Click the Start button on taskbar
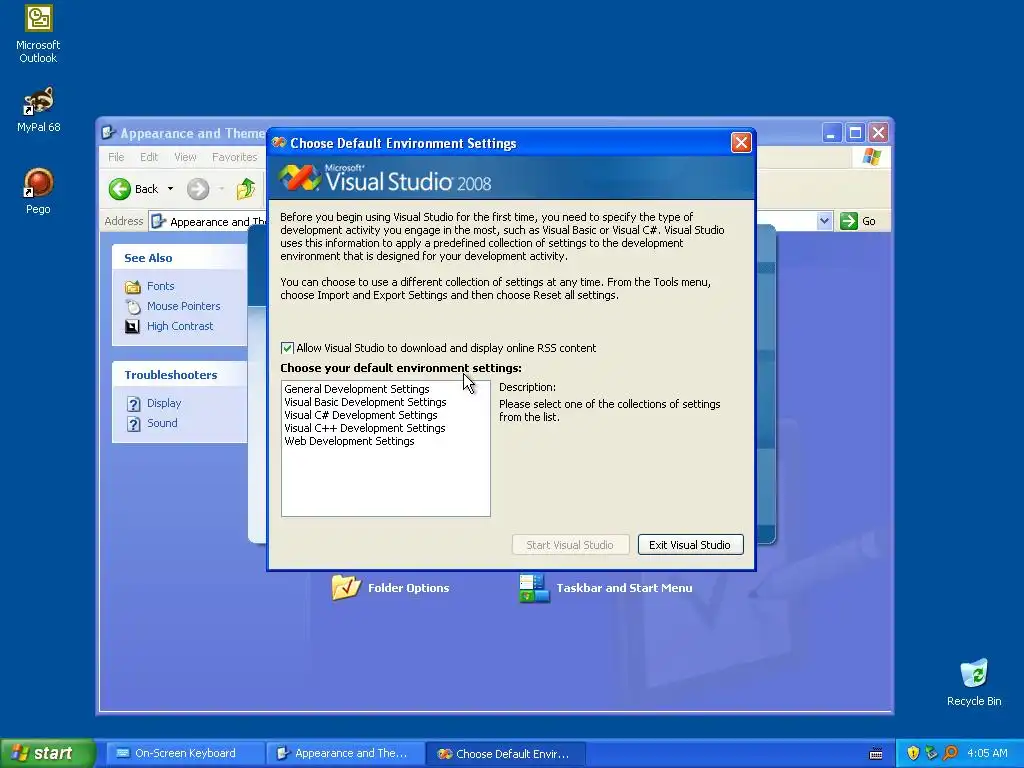Screen dimensions: 1024x768 pos(48,753)
